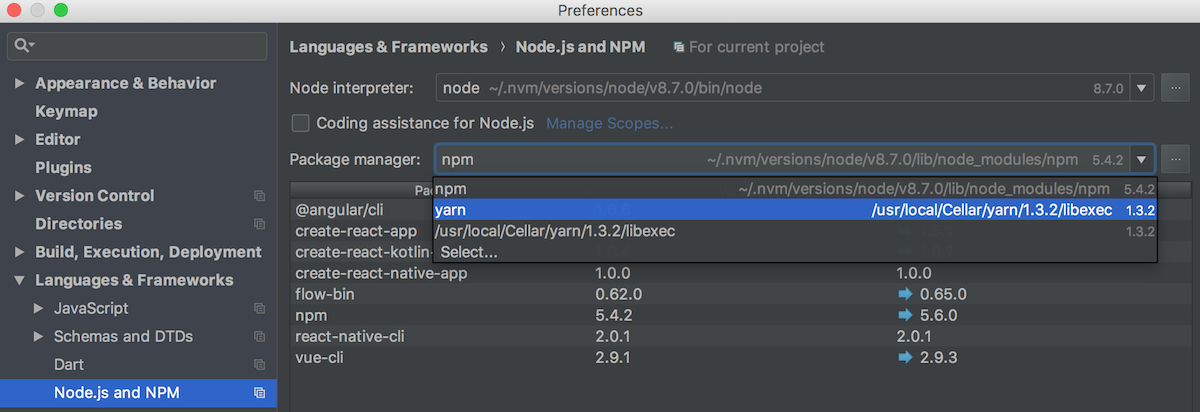Click the project icon beside Languages & Frameworks
The image size is (1200, 412).
(x=259, y=280)
